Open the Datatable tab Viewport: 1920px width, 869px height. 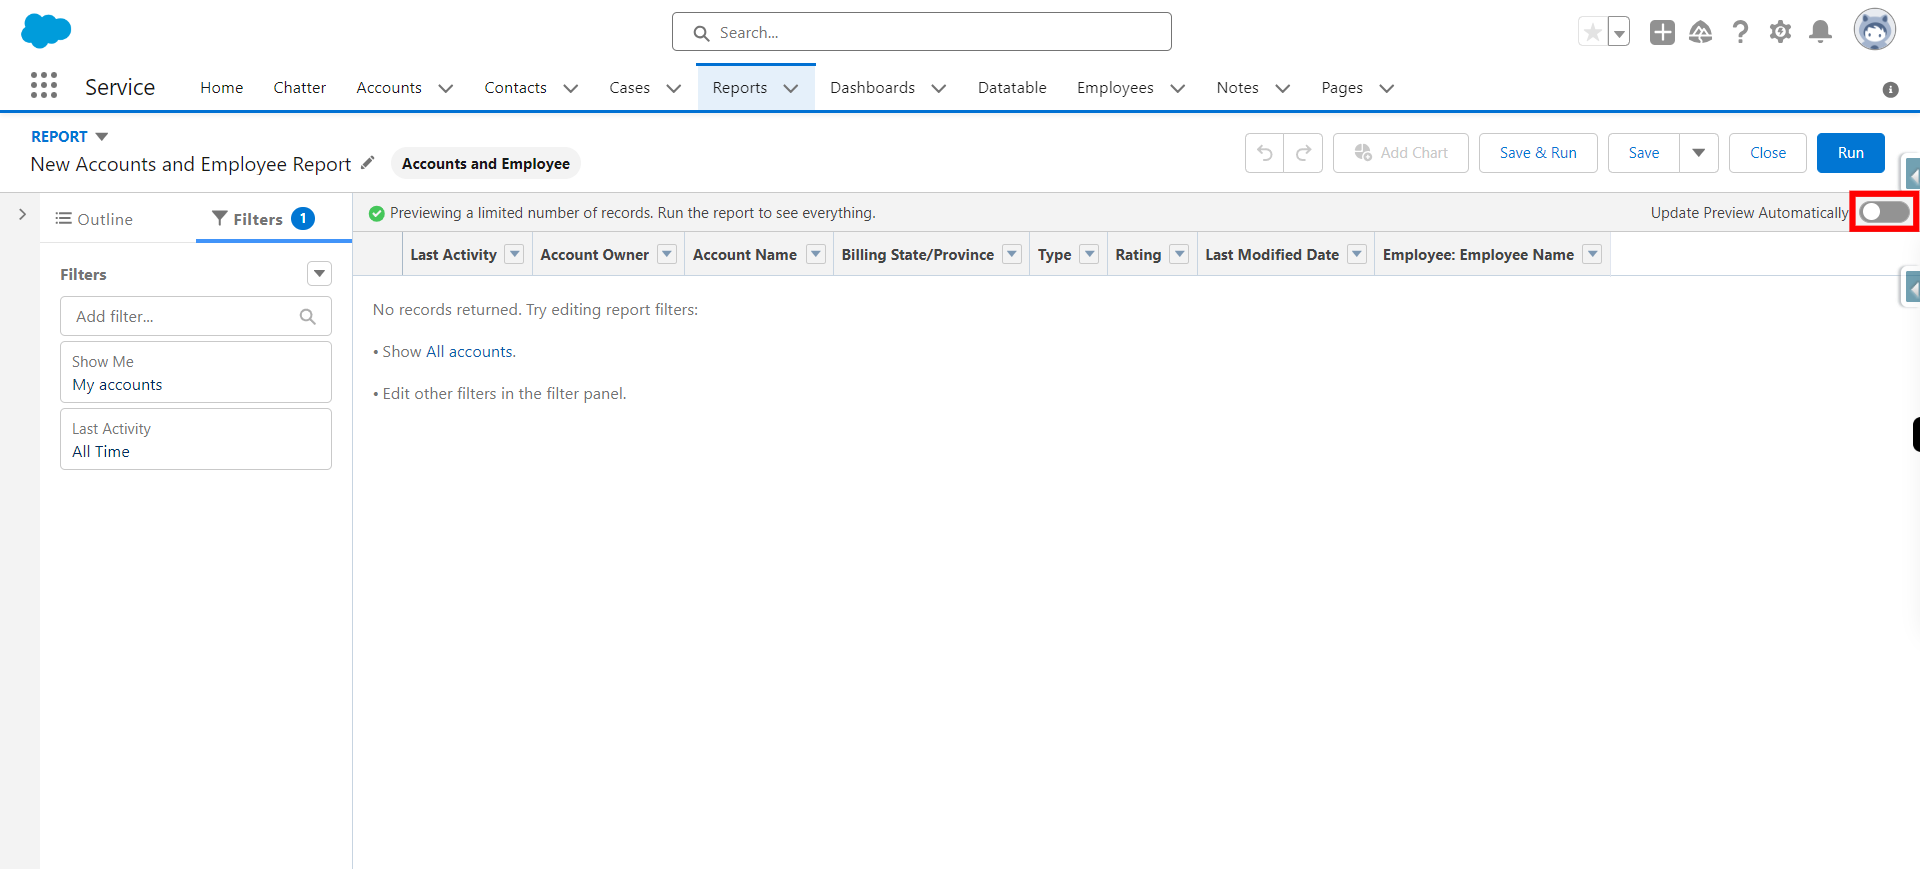tap(1012, 88)
